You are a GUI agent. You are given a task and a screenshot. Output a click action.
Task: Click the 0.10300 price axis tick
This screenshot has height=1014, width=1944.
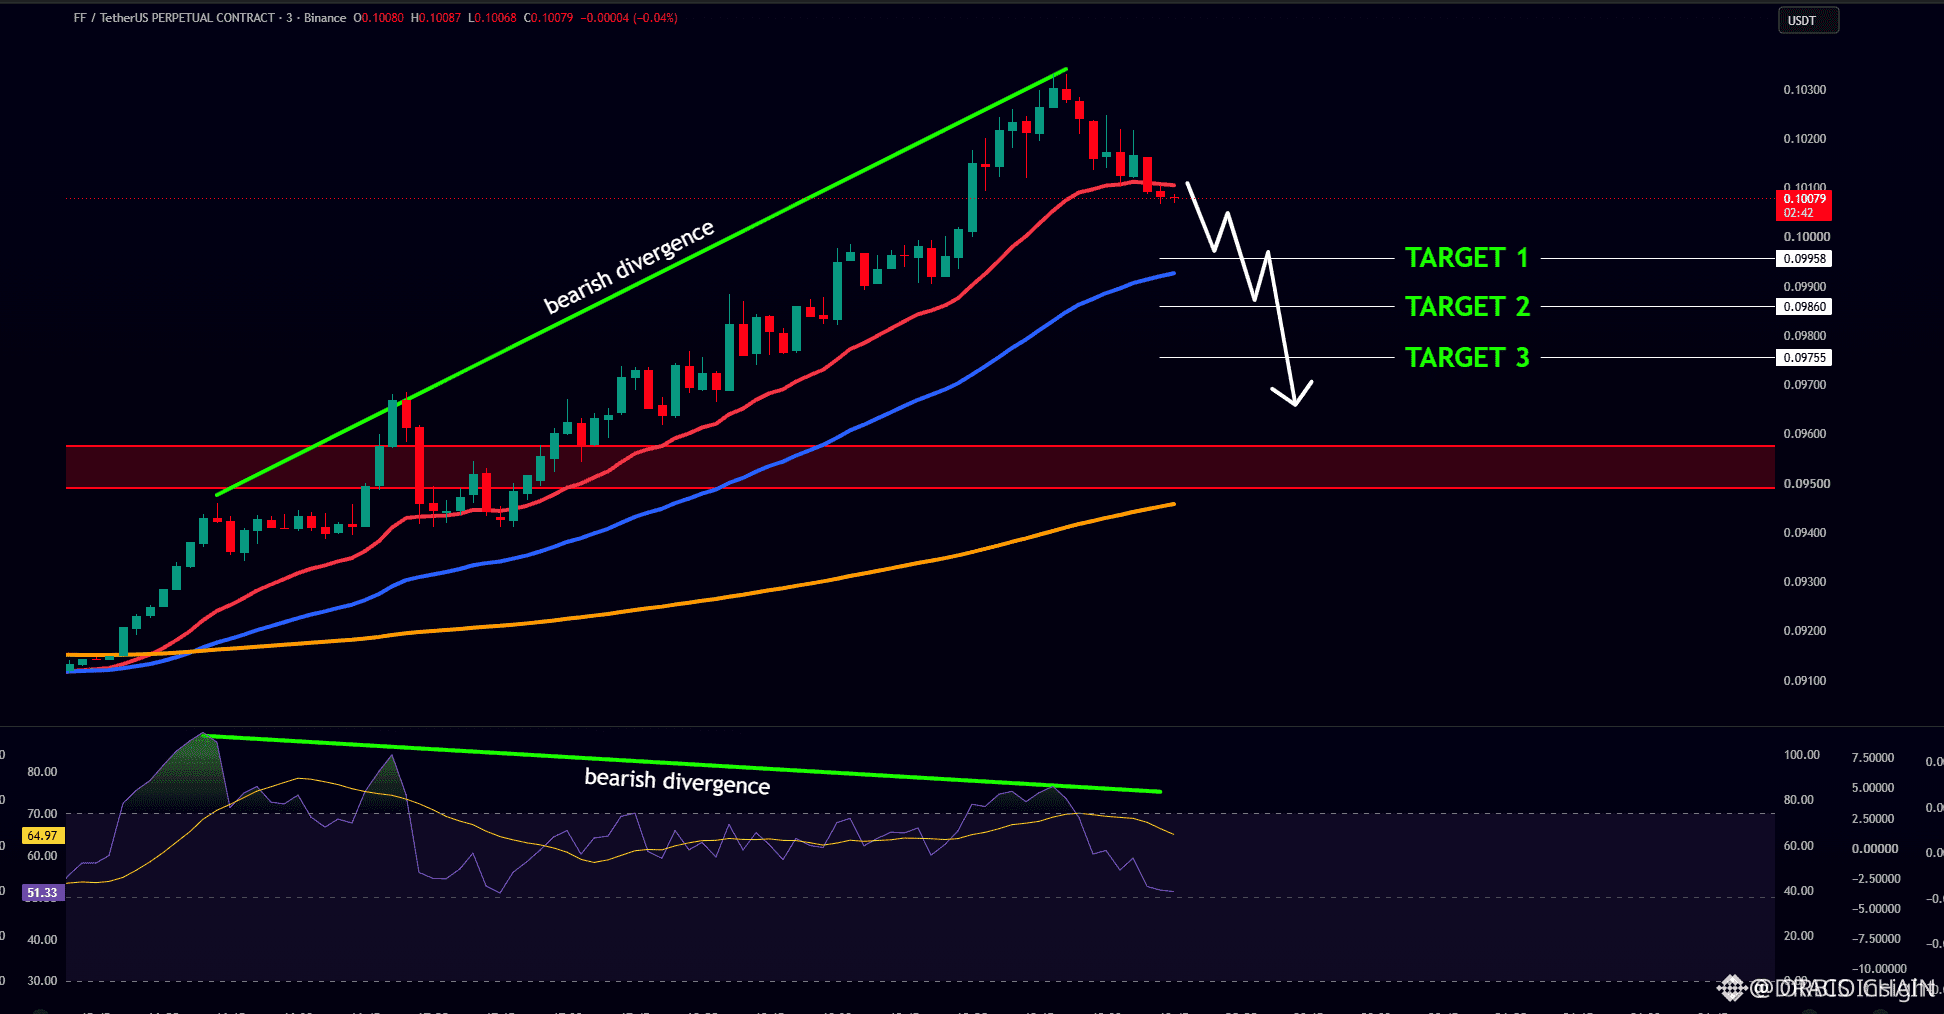[1805, 90]
